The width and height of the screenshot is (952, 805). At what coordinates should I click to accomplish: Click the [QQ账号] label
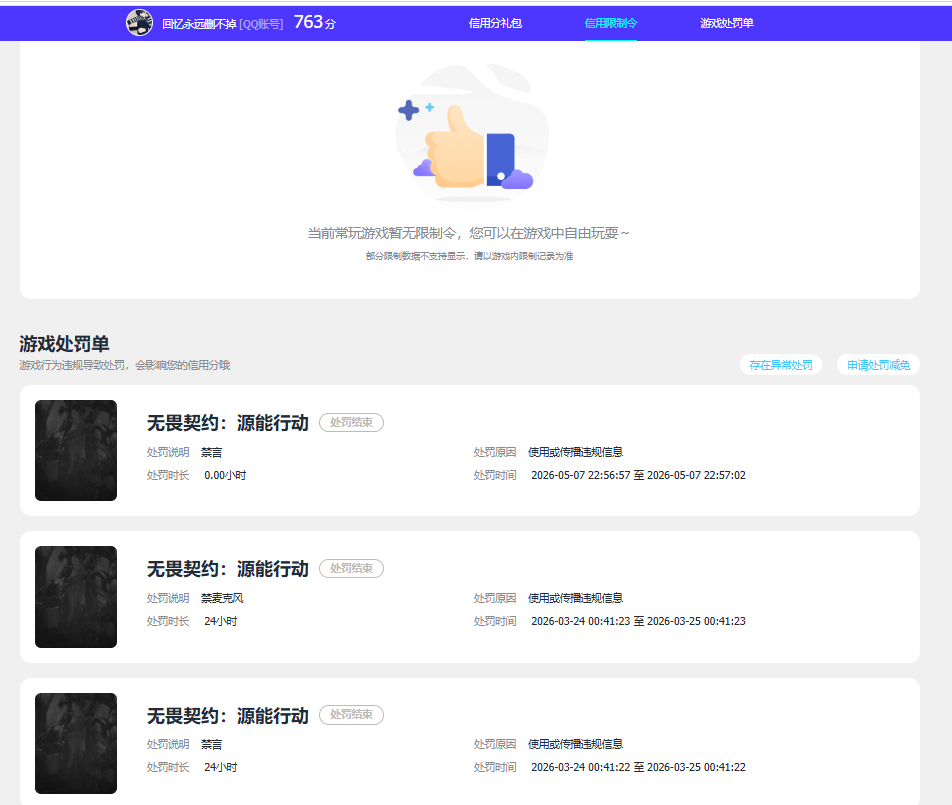pyautogui.click(x=261, y=24)
